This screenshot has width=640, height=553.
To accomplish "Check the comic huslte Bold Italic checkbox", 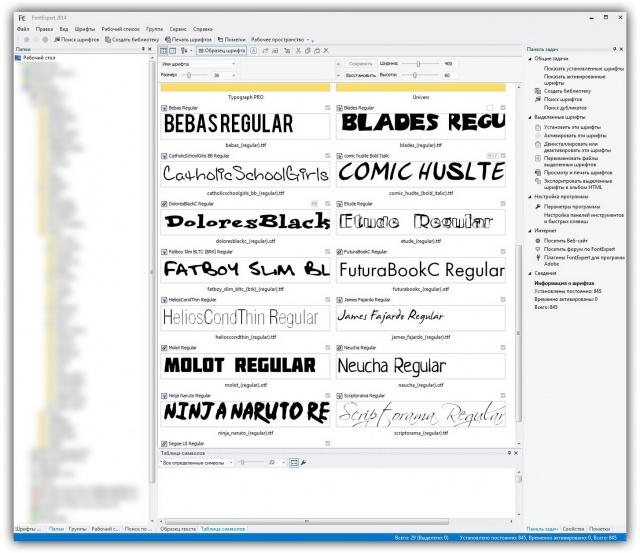I will pyautogui.click(x=503, y=155).
